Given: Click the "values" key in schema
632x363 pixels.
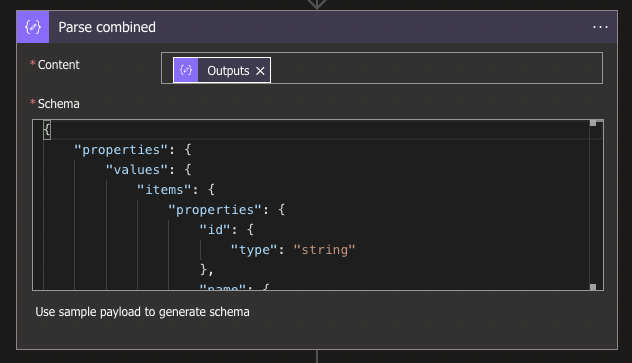Looking at the screenshot, I should click(137, 170).
